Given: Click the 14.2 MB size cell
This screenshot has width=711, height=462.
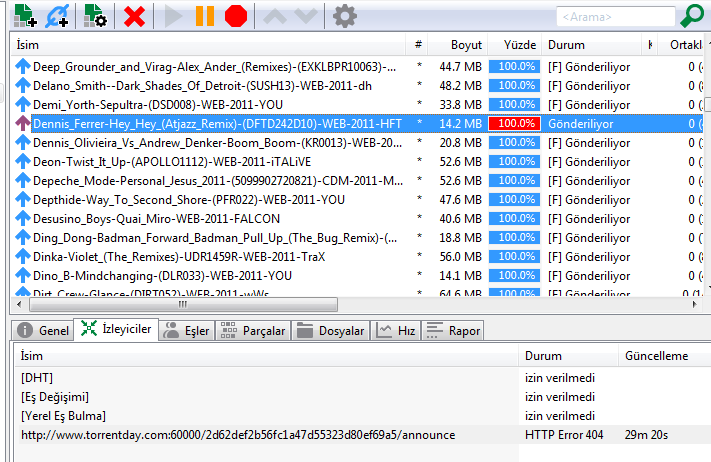Looking at the screenshot, I should (460, 124).
